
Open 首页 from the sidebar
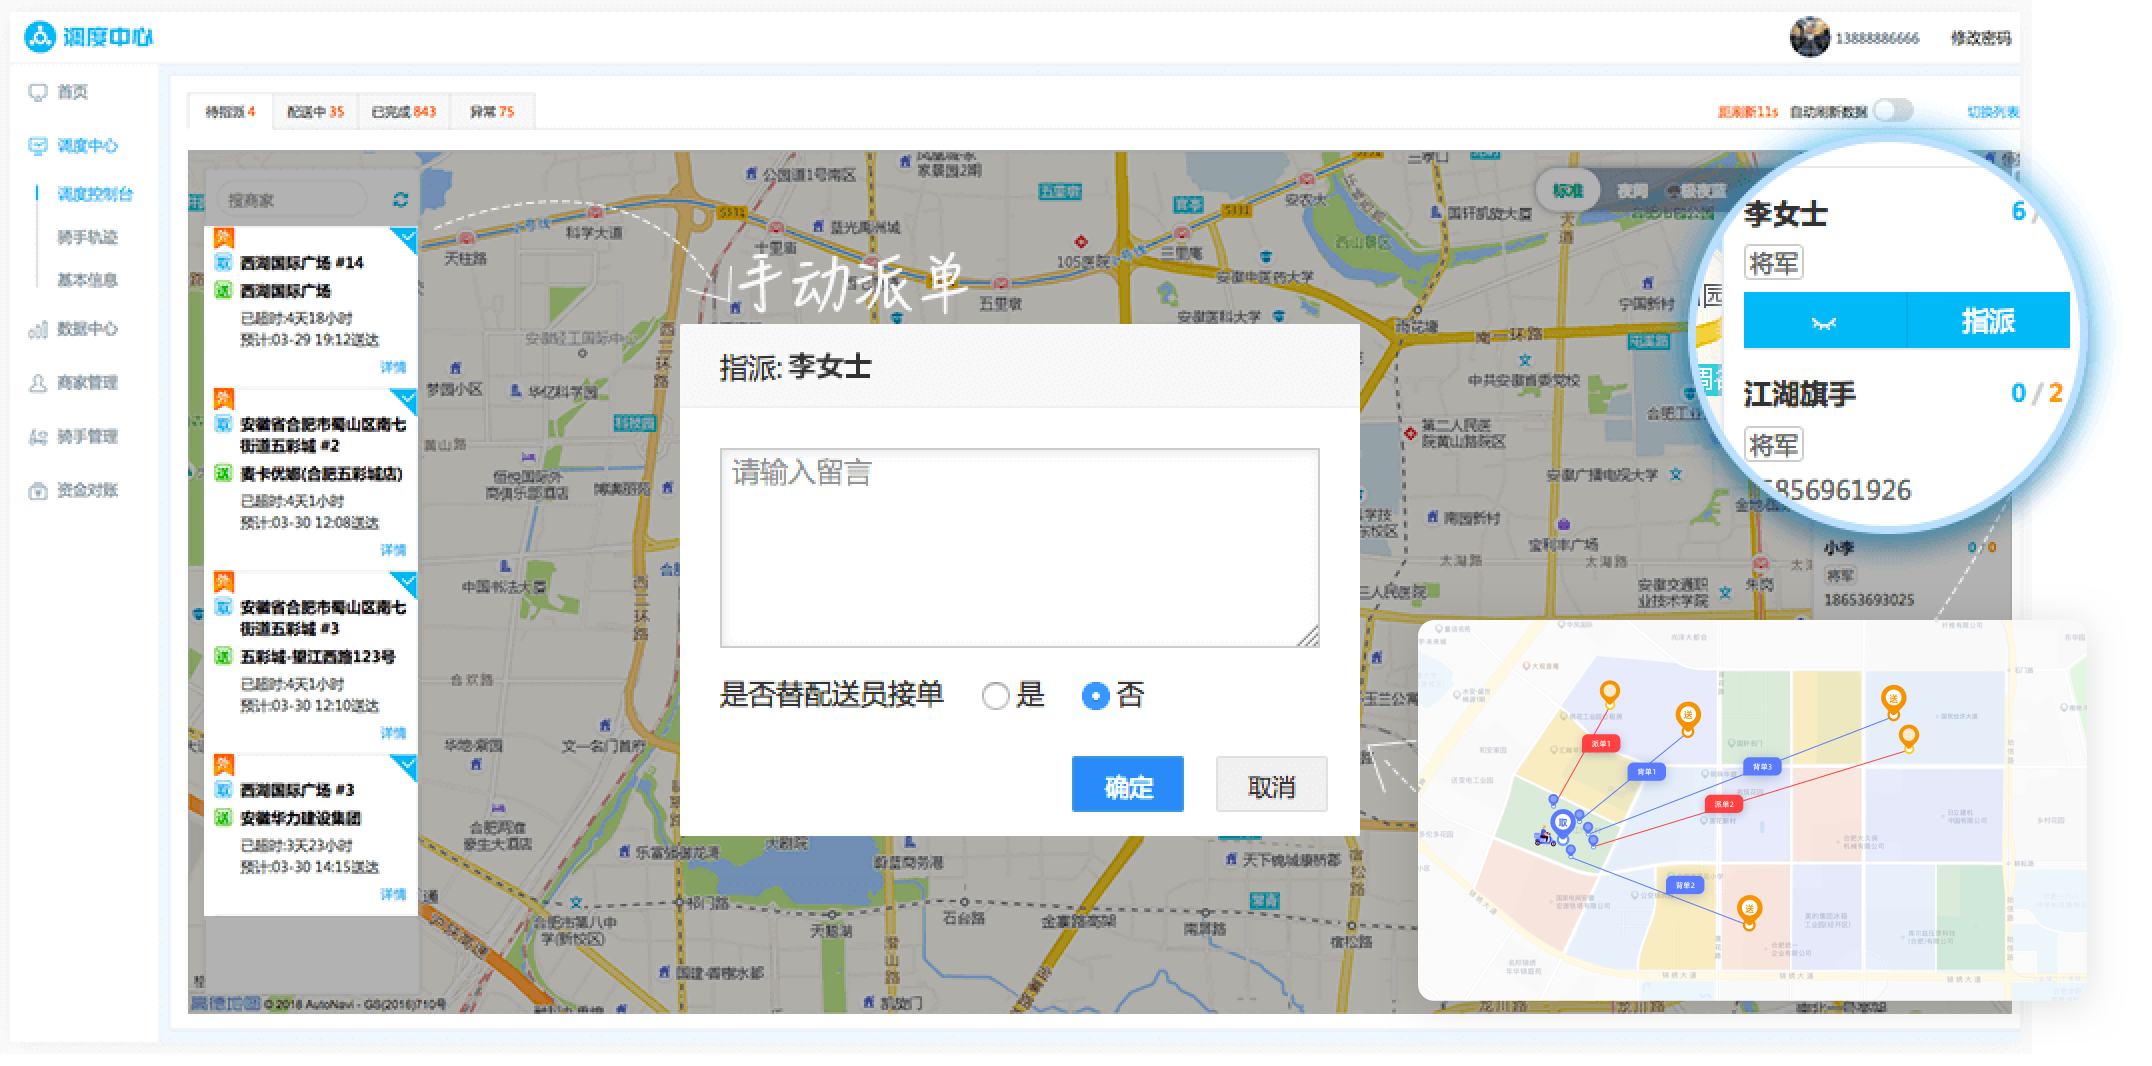(x=72, y=92)
